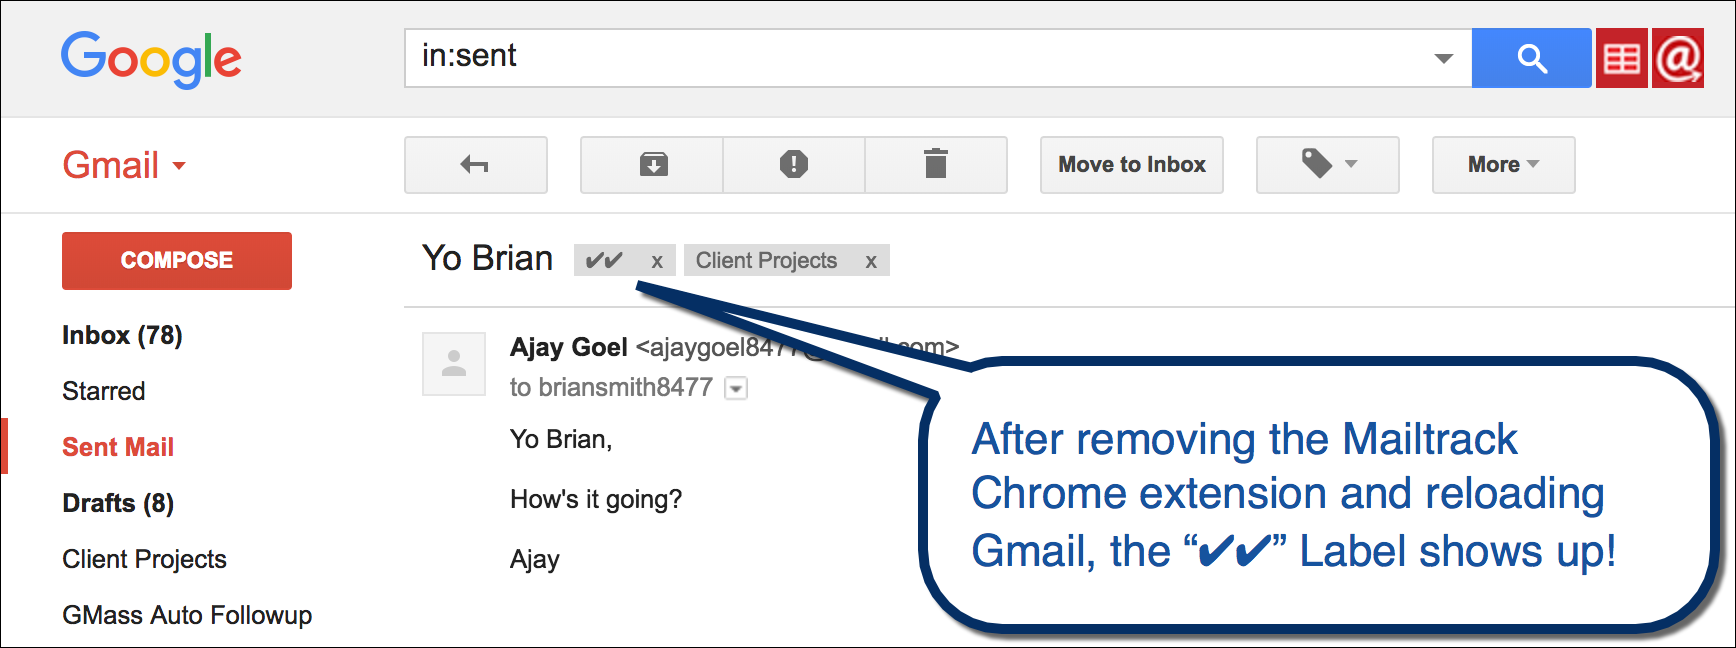Open GMass Auto Followup label
The width and height of the screenshot is (1736, 648).
click(x=187, y=615)
